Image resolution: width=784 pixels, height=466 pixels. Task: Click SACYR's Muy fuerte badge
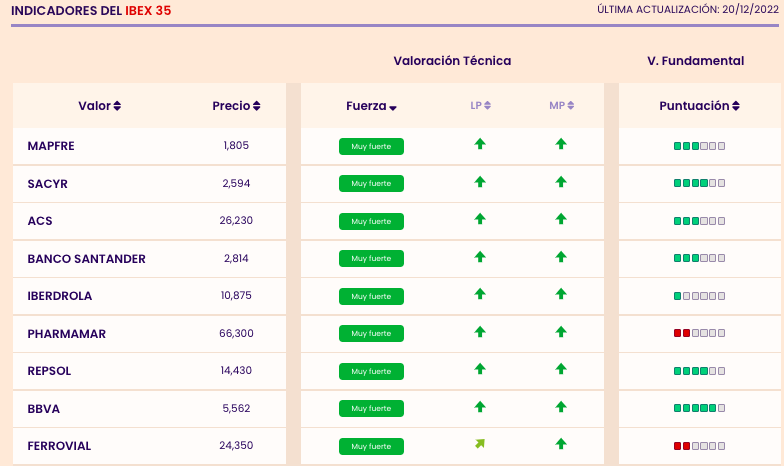click(371, 184)
